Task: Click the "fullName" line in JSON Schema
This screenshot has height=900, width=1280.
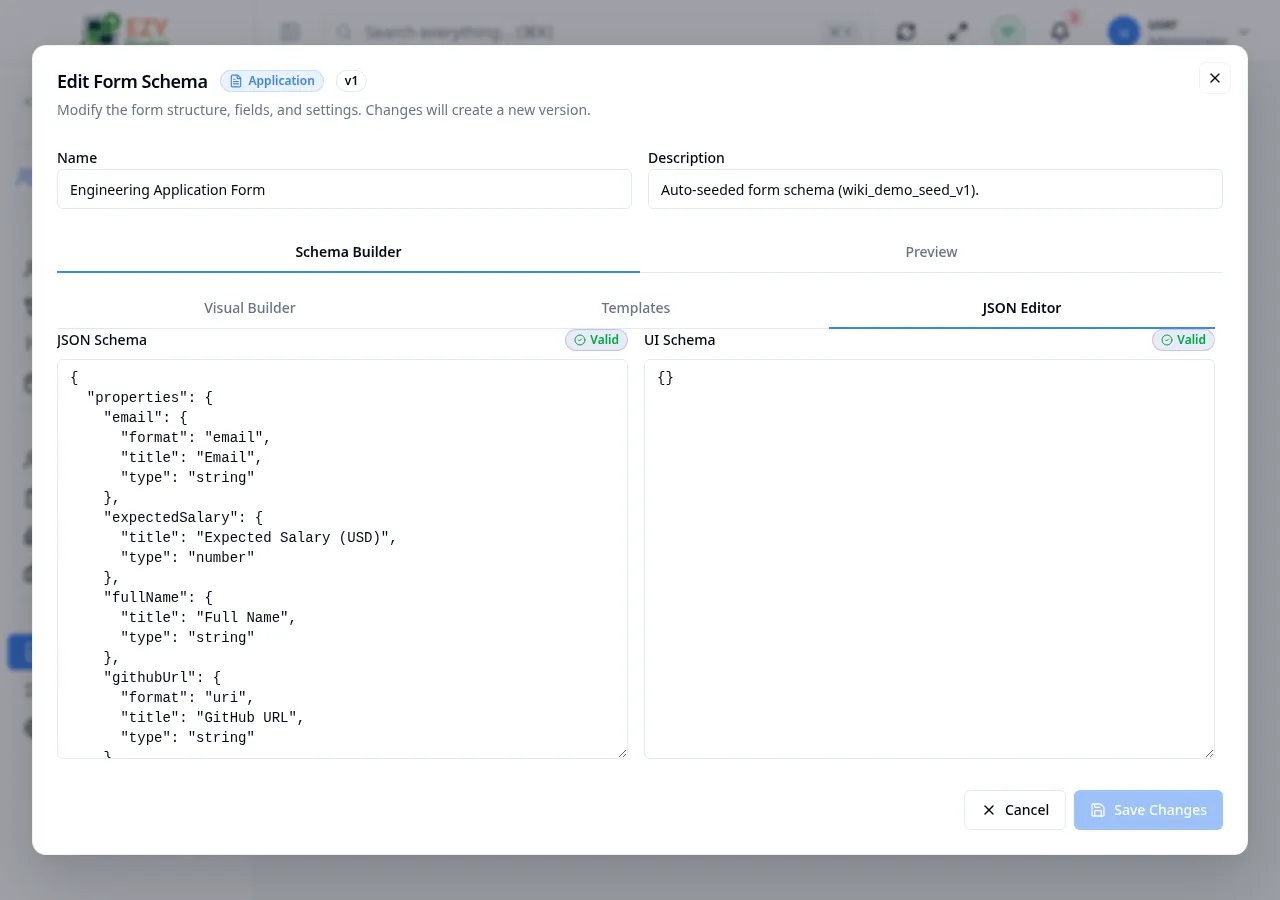Action: pyautogui.click(x=158, y=598)
